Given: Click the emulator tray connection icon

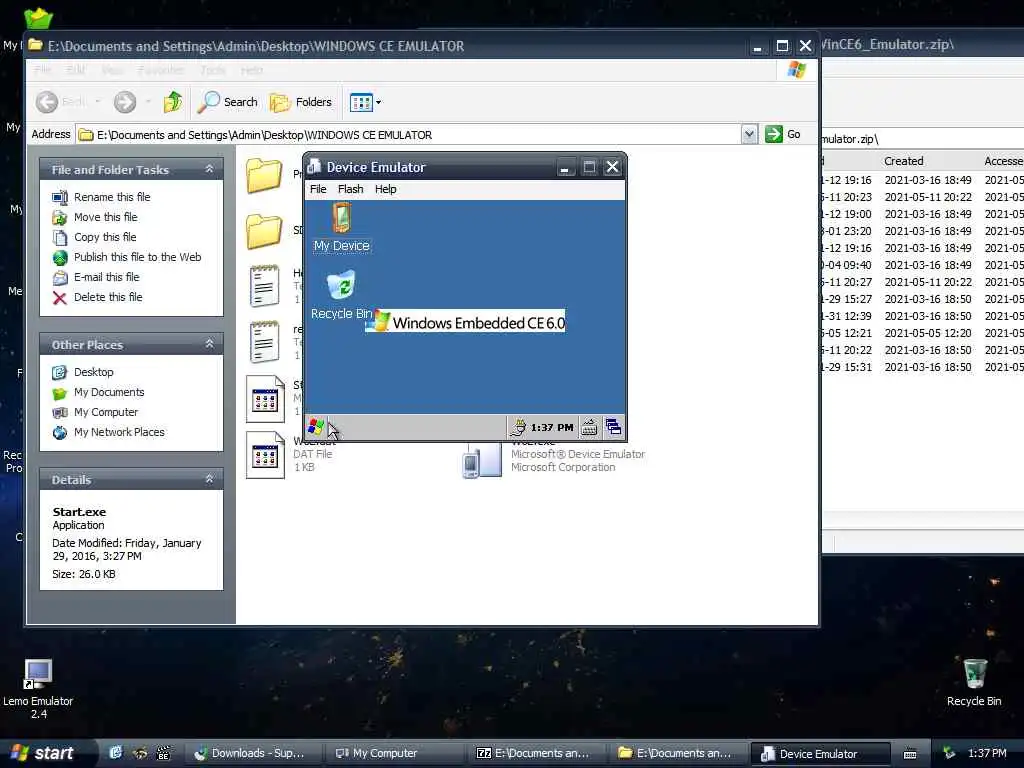Looking at the screenshot, I should [x=519, y=427].
